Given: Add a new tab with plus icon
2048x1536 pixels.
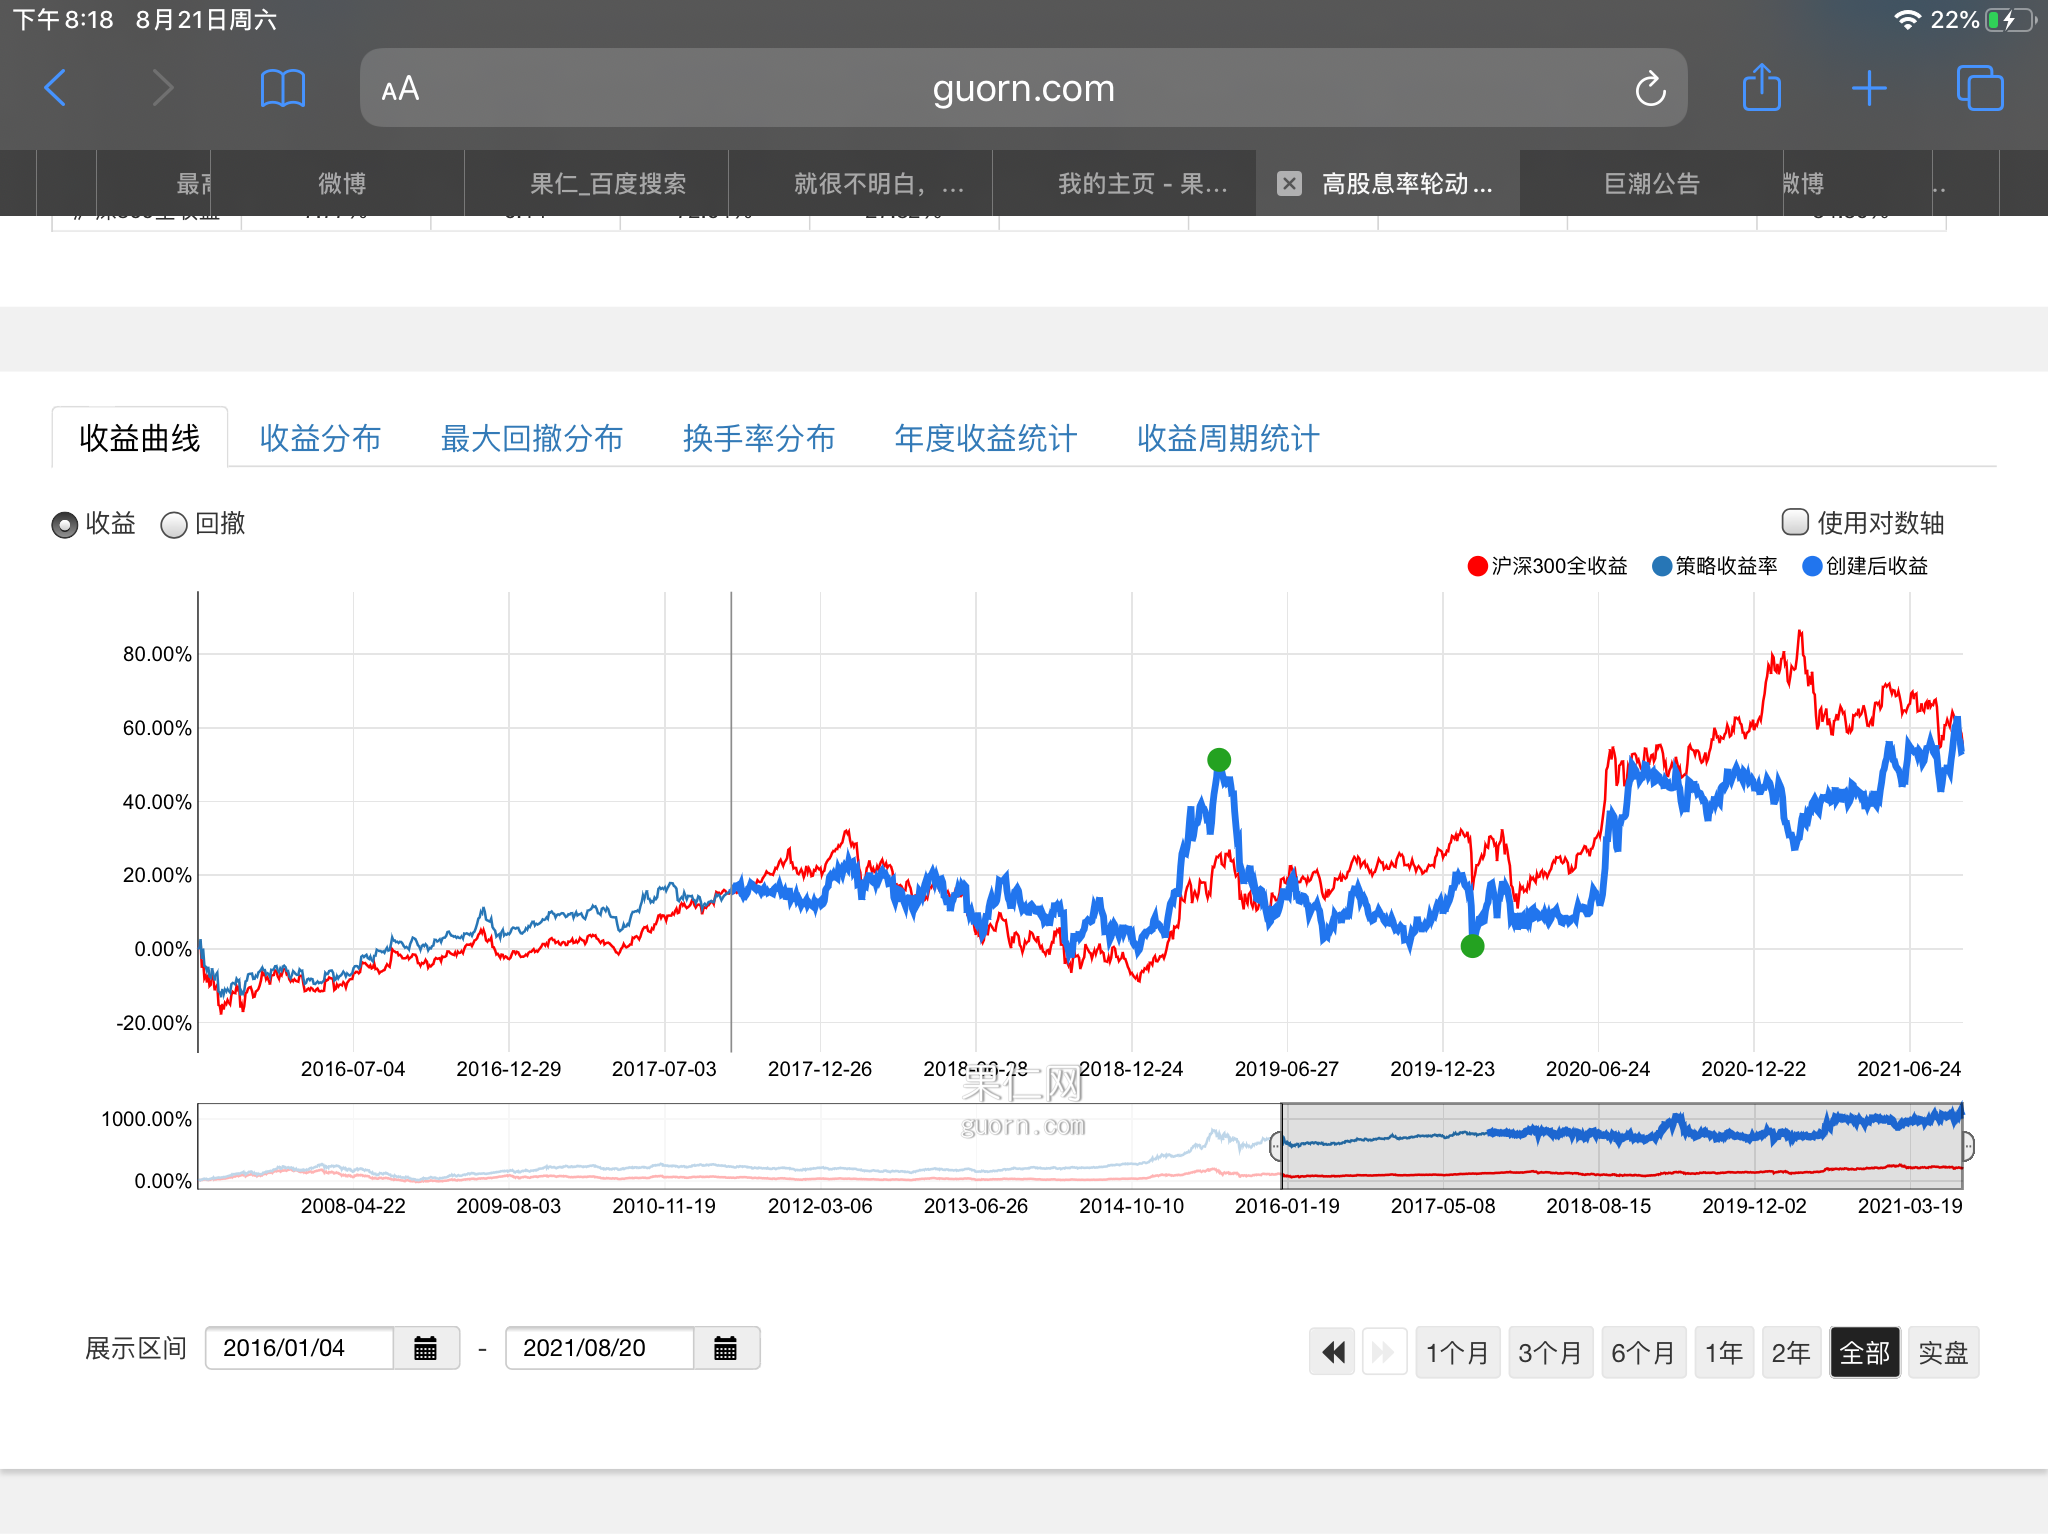Looking at the screenshot, I should [x=1868, y=88].
